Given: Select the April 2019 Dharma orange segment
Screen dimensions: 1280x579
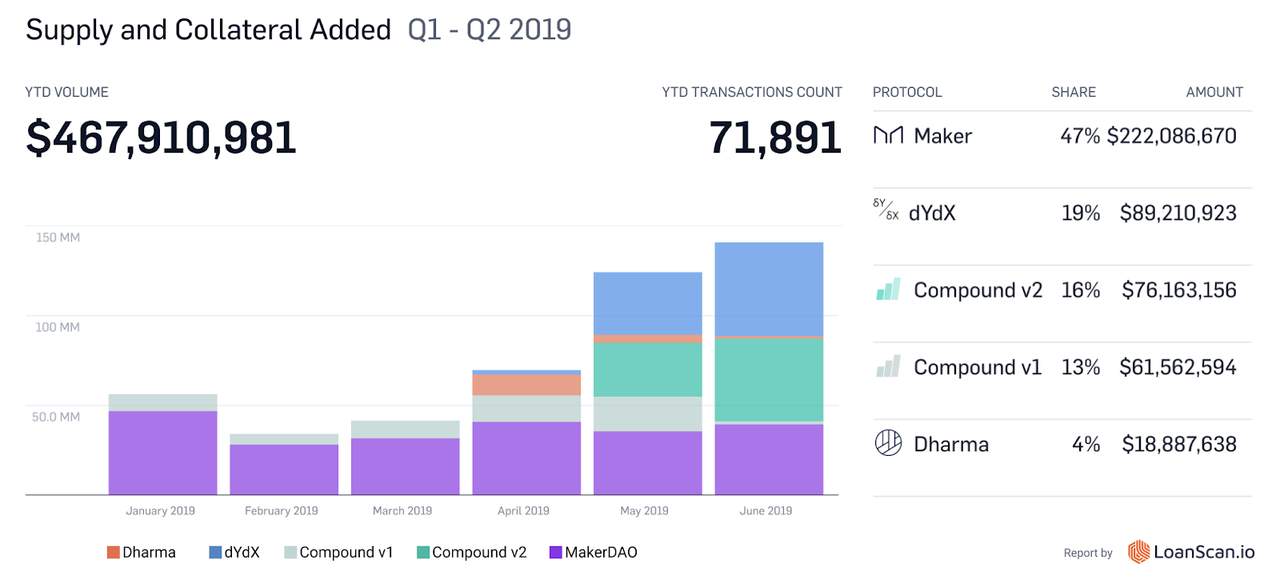Looking at the screenshot, I should [527, 385].
